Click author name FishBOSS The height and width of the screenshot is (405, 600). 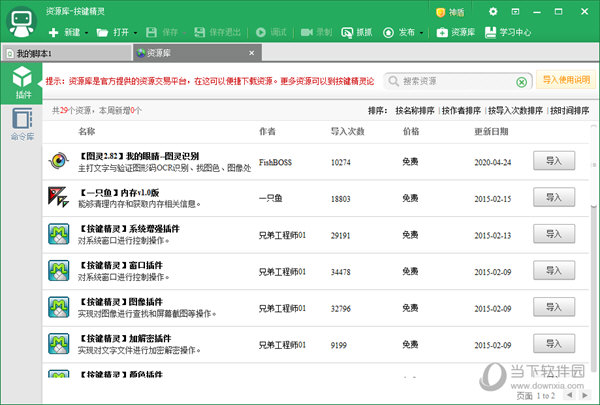[275, 162]
